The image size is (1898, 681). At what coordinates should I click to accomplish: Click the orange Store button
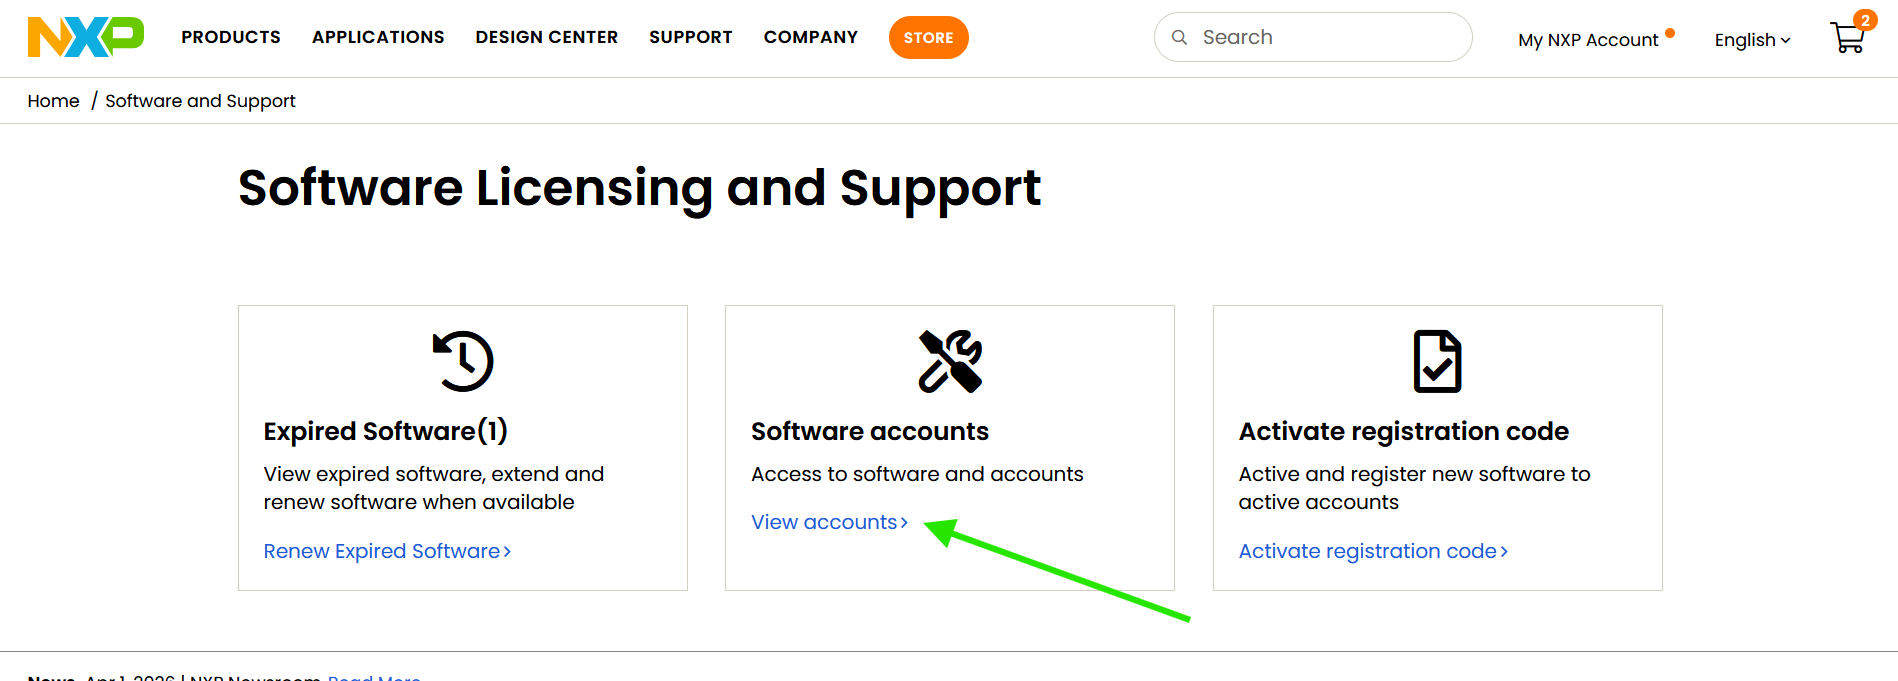click(929, 38)
